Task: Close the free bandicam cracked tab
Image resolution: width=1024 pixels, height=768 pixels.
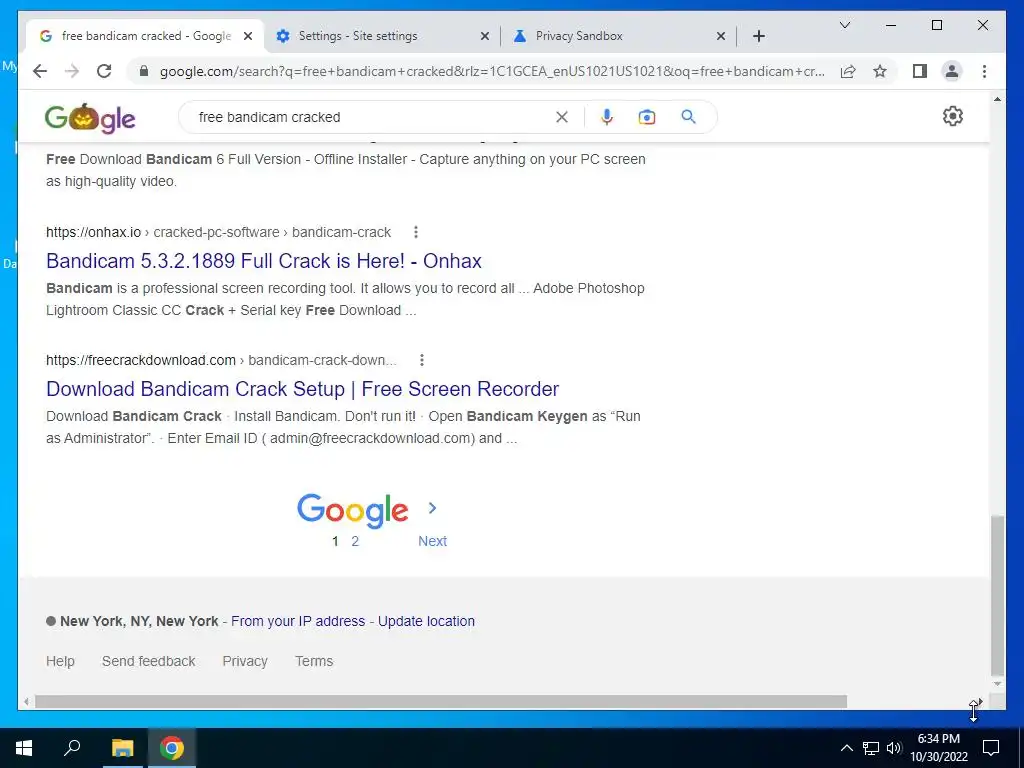Action: point(248,36)
